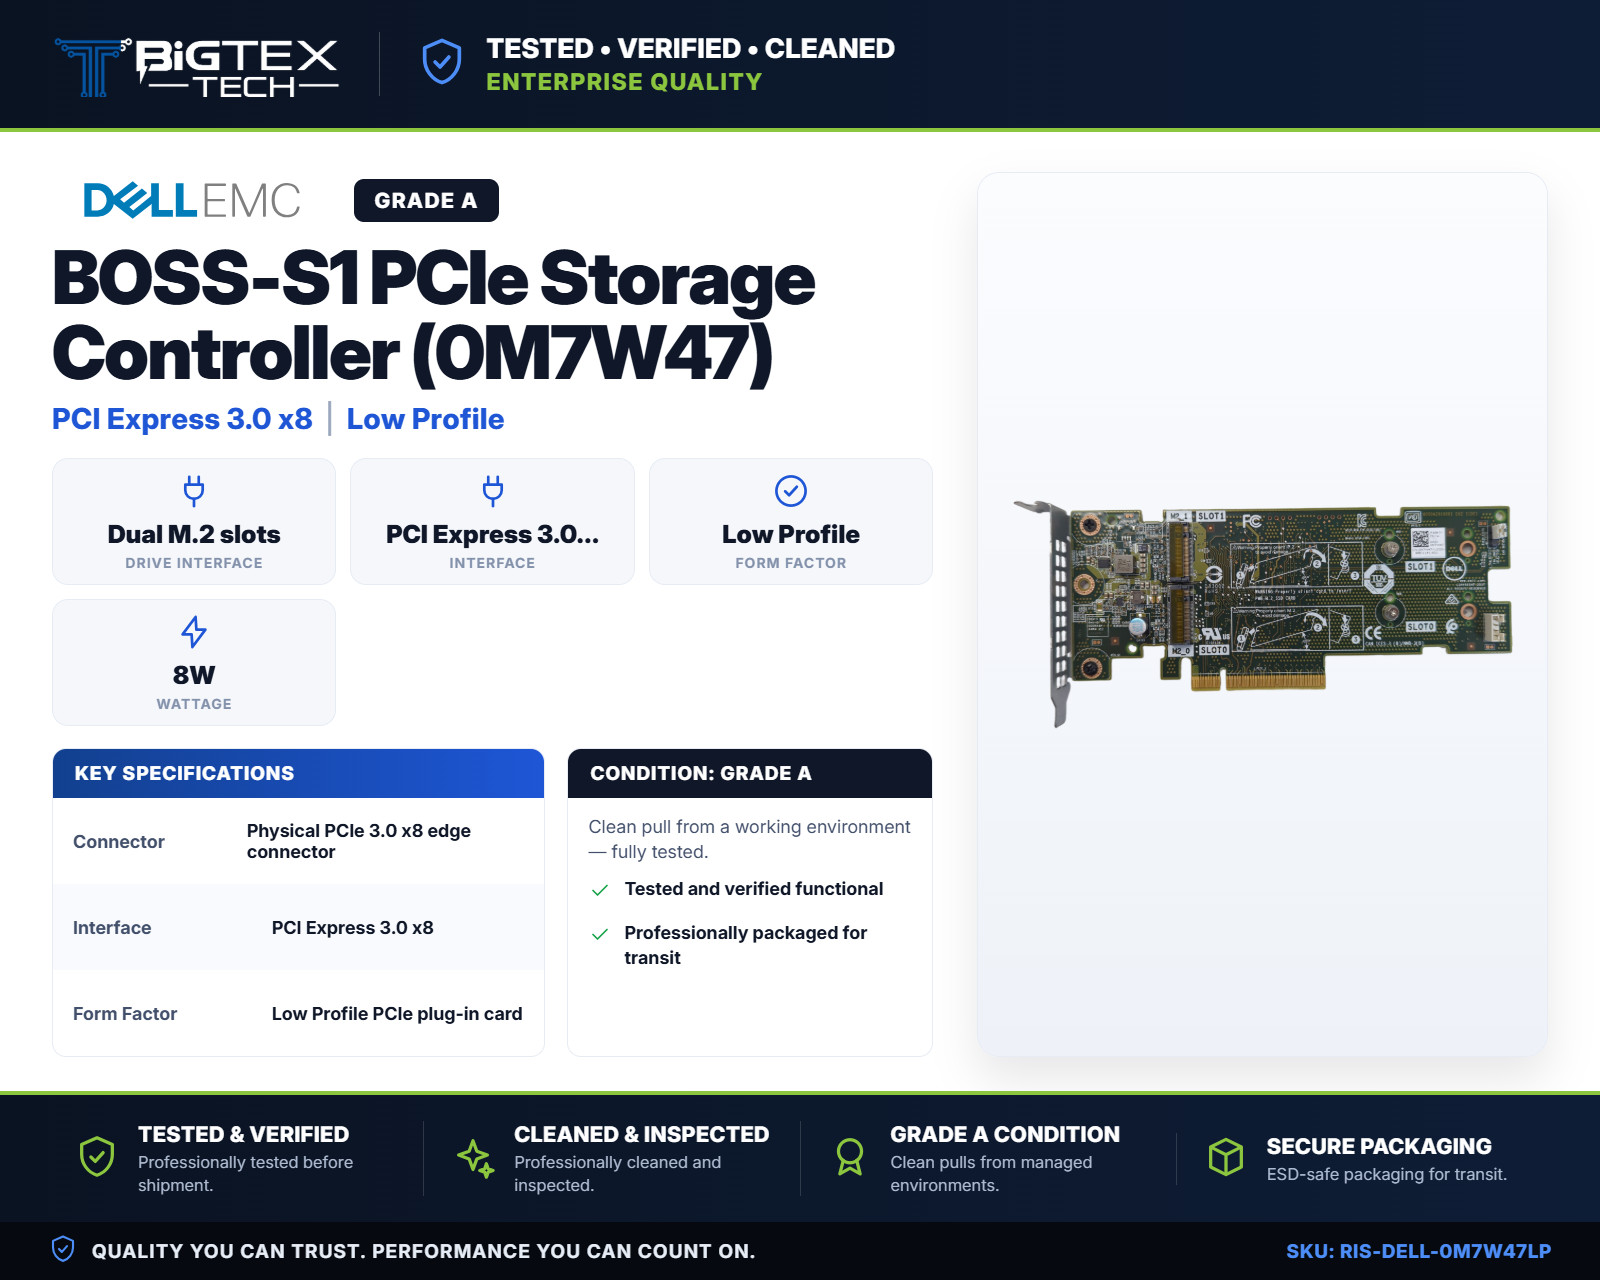Click 'Low Profile PCIe plug-in card' value
The image size is (1600, 1280).
point(397,1014)
